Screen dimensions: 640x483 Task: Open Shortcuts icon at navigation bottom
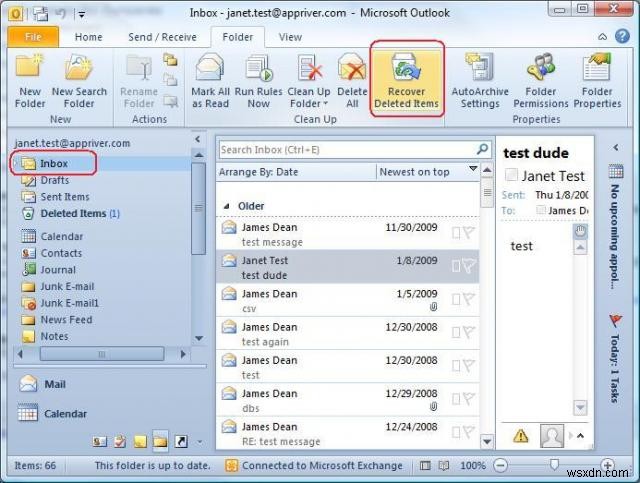181,441
